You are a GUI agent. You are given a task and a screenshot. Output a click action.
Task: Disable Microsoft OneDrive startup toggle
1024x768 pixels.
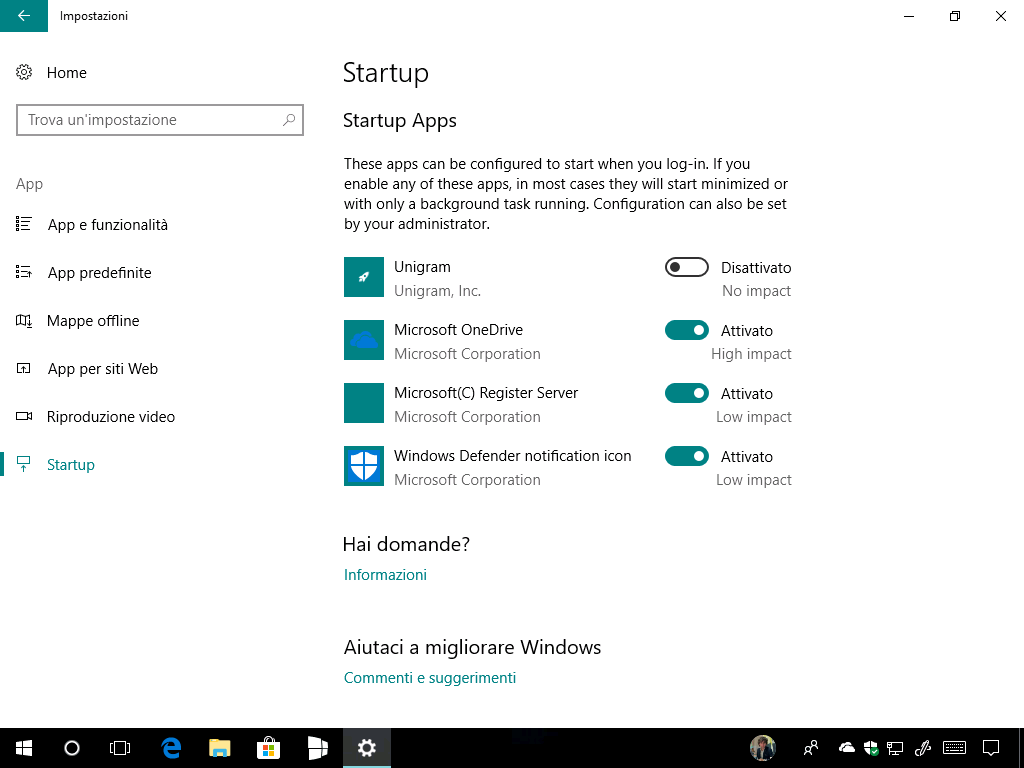click(x=686, y=330)
